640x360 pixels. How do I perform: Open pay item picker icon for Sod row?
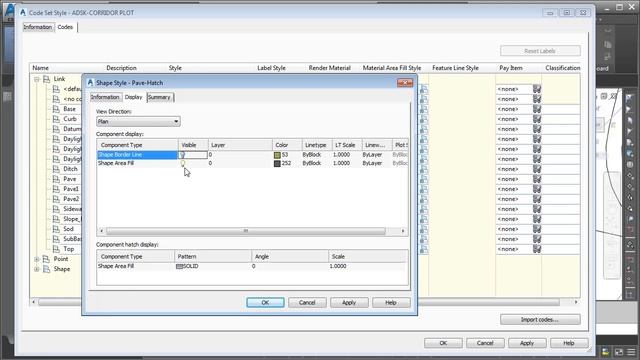click(x=537, y=229)
